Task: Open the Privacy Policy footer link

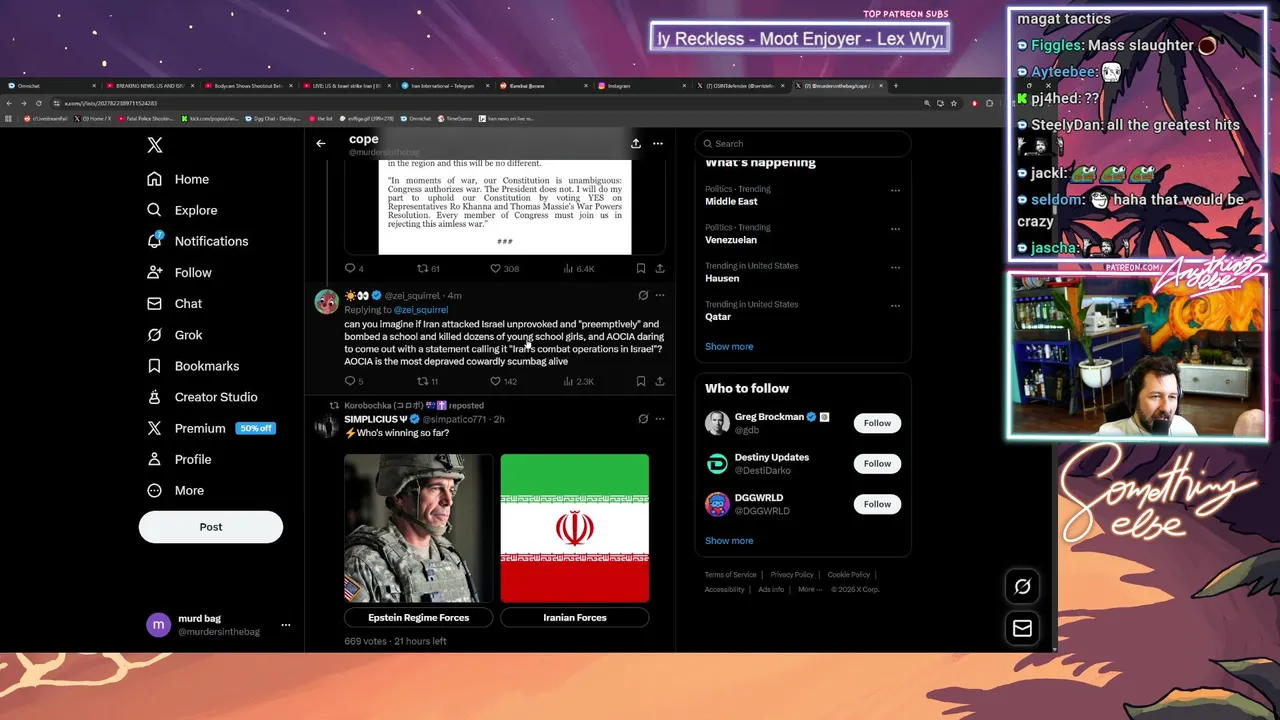Action: [x=792, y=575]
